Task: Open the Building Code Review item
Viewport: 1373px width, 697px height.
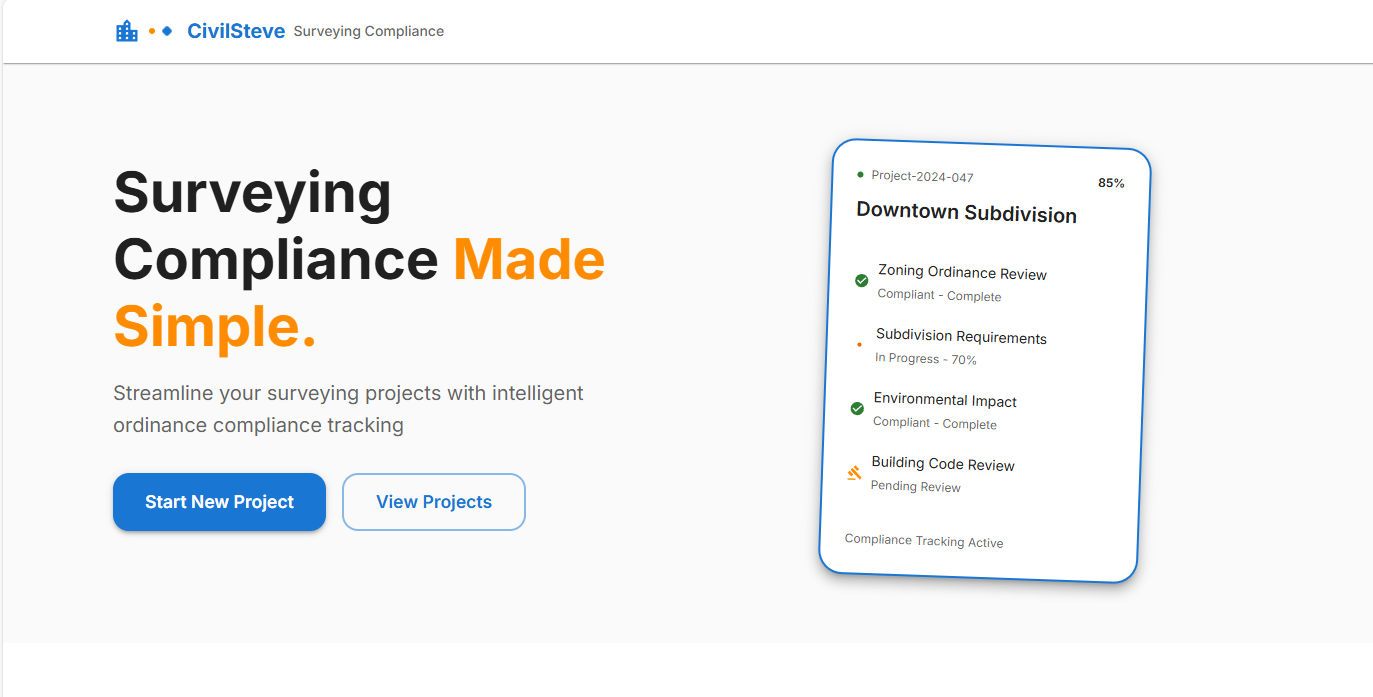Action: click(943, 464)
